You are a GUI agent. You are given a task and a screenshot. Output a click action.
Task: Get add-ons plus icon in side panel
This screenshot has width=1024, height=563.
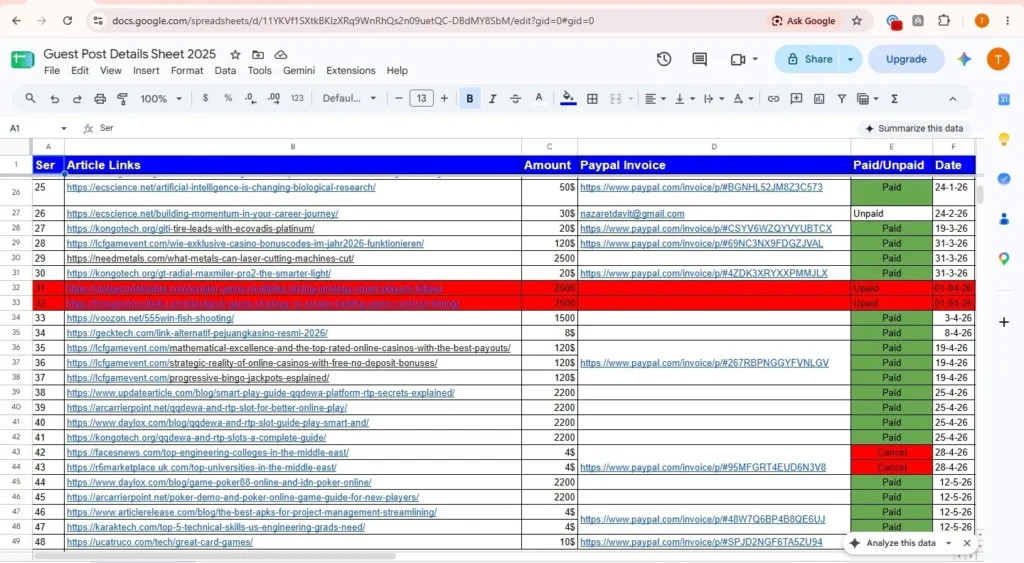tap(1004, 321)
